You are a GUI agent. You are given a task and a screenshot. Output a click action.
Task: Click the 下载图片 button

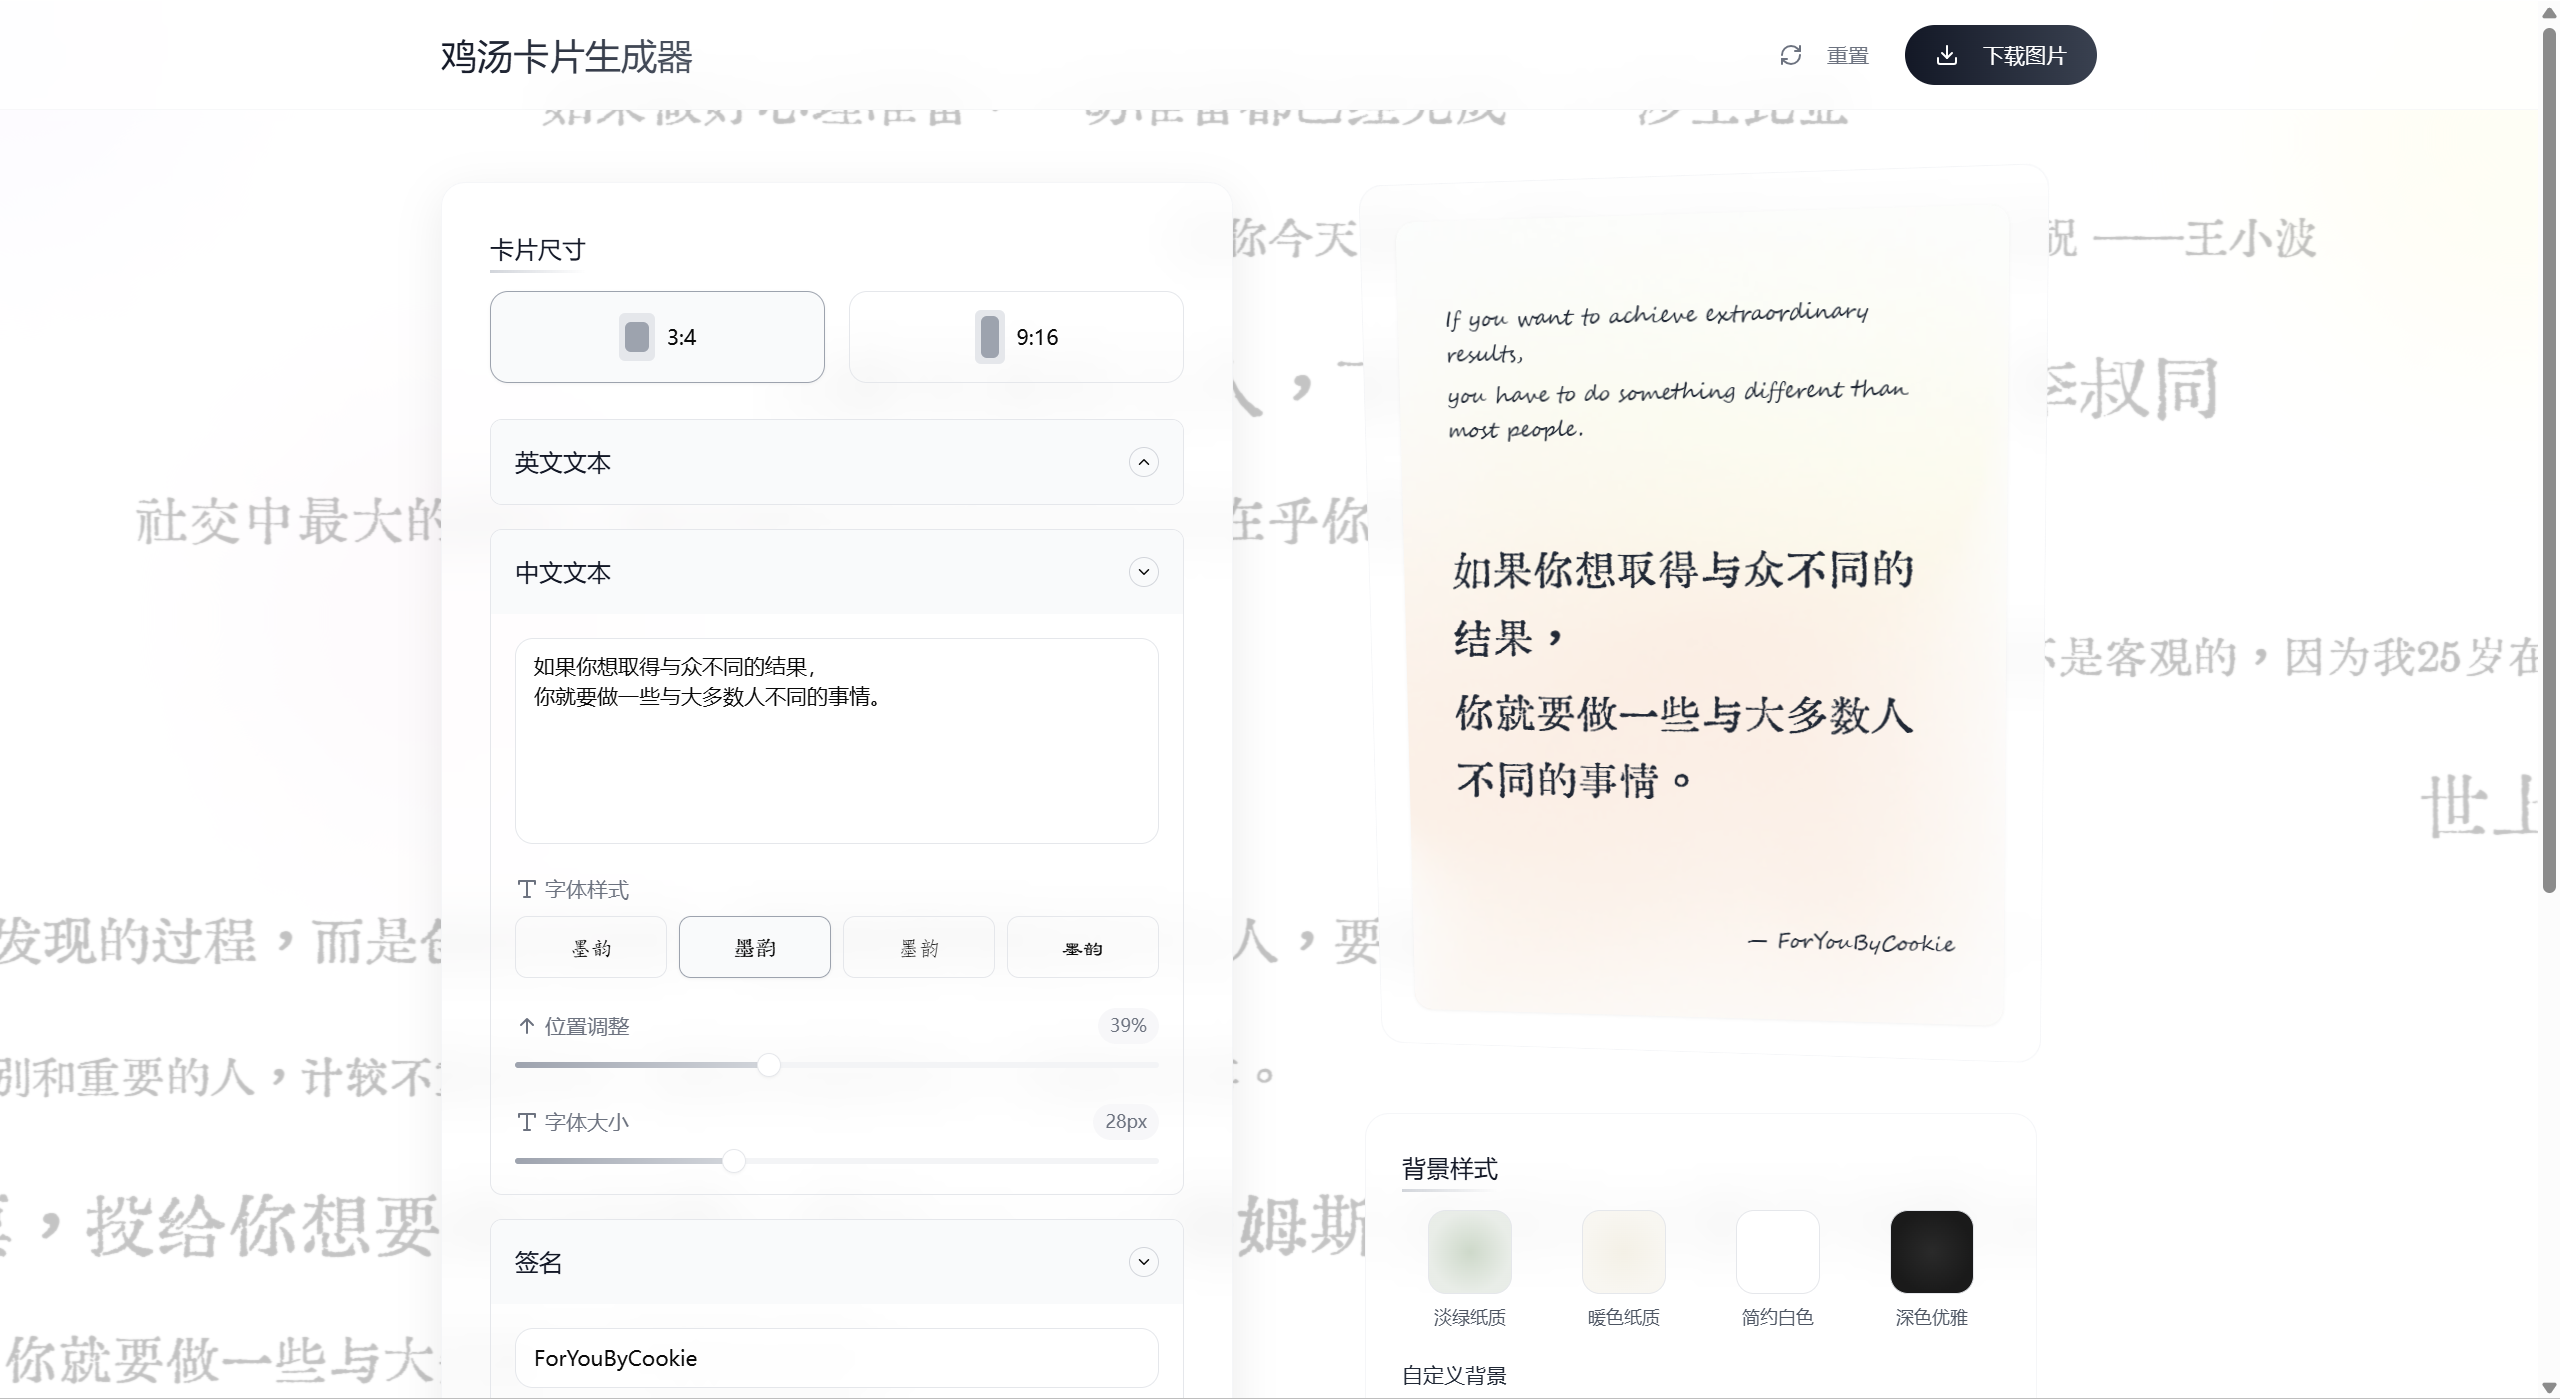(2000, 55)
